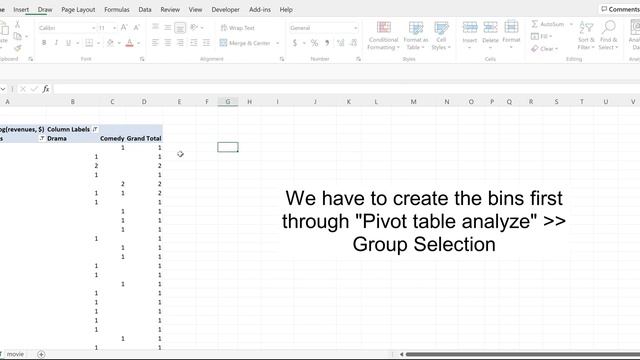
Task: Open the Data tab
Action: tap(145, 9)
